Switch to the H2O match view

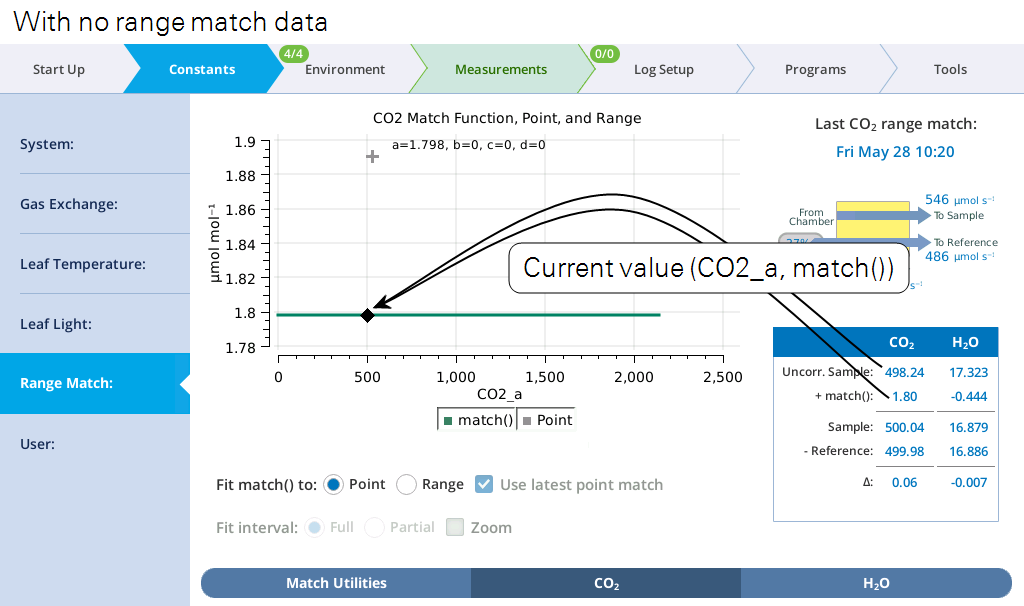pyautogui.click(x=876, y=583)
